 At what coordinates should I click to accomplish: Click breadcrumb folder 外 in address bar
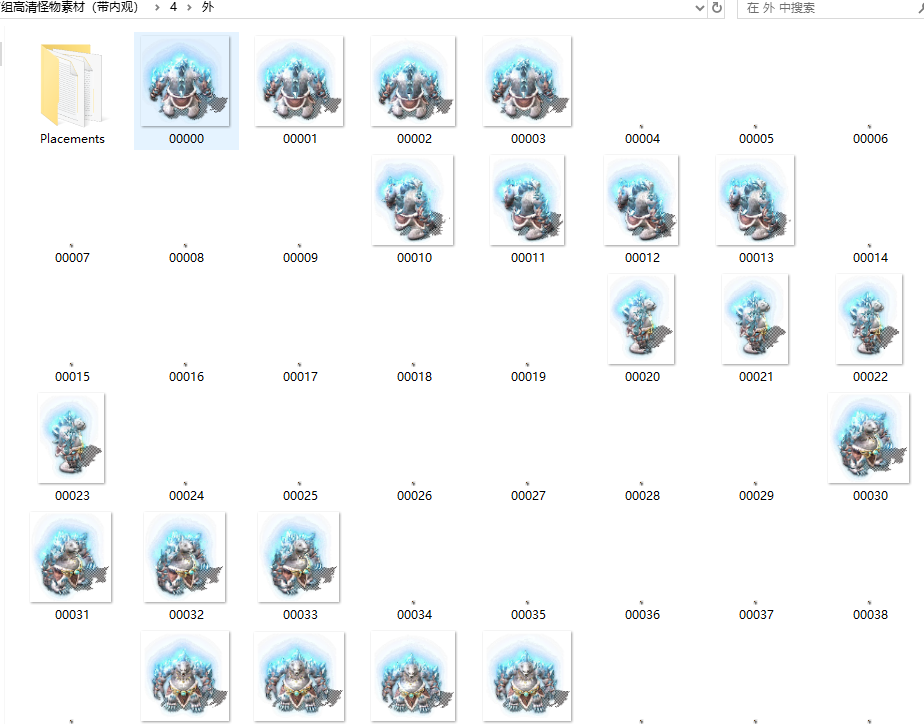[207, 7]
